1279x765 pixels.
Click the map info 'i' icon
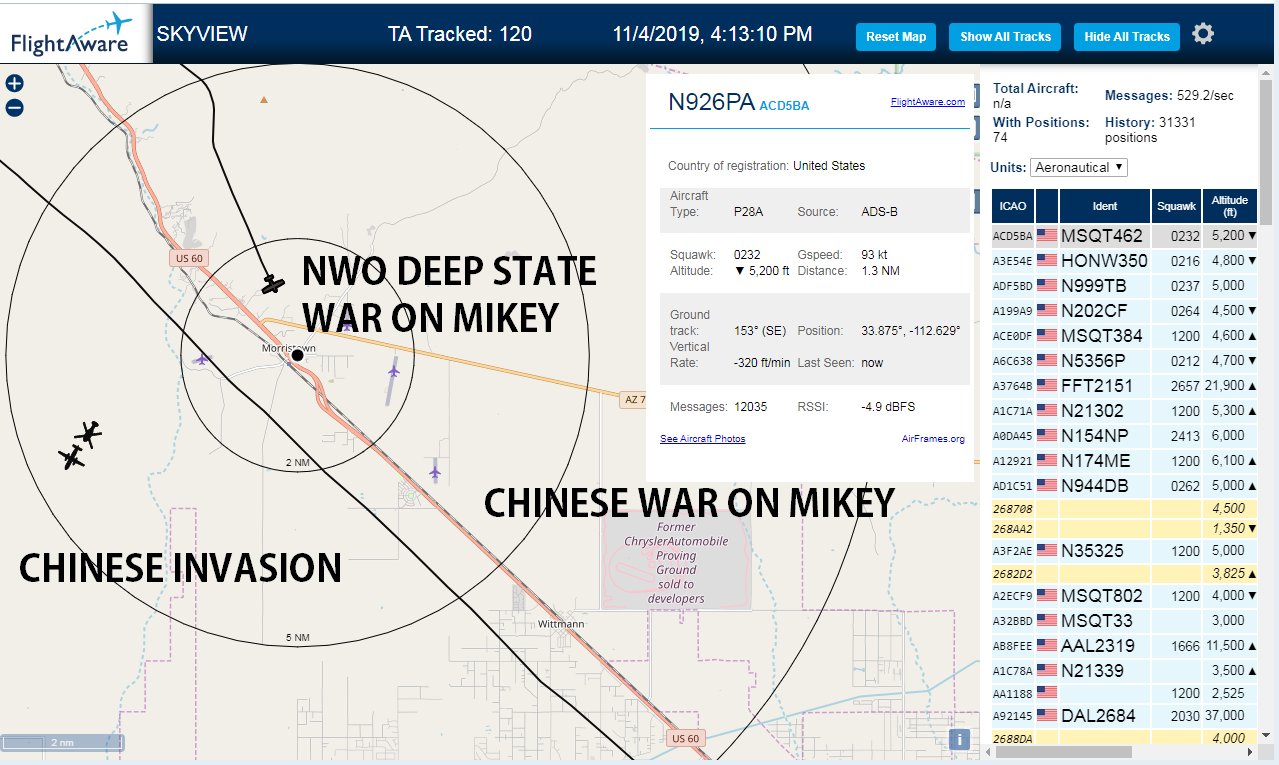click(x=959, y=740)
